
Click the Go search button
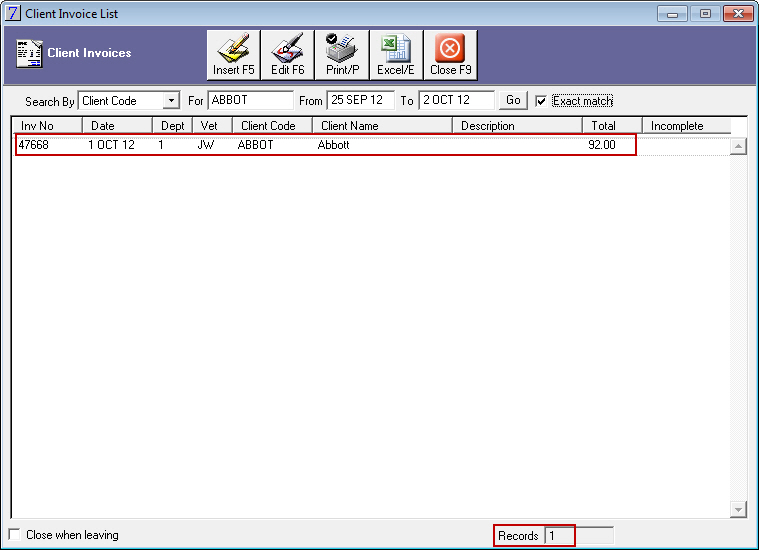click(513, 100)
